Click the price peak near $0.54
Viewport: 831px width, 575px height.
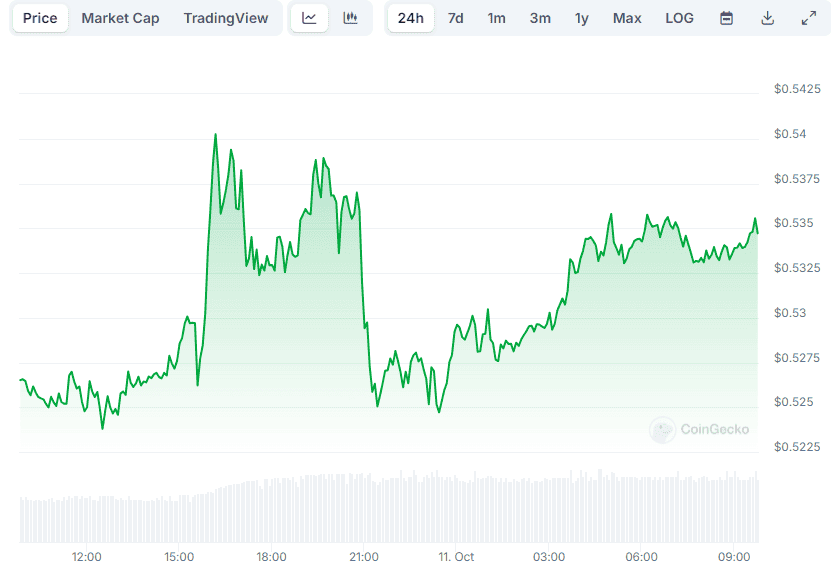coord(214,134)
